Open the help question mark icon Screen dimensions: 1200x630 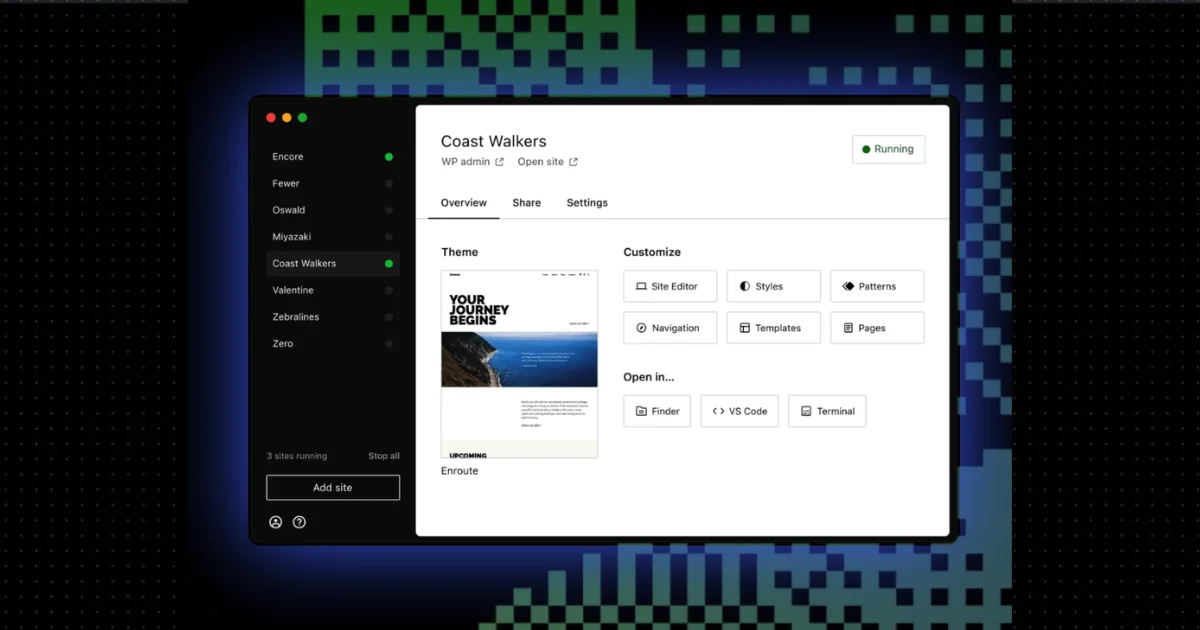(x=299, y=522)
